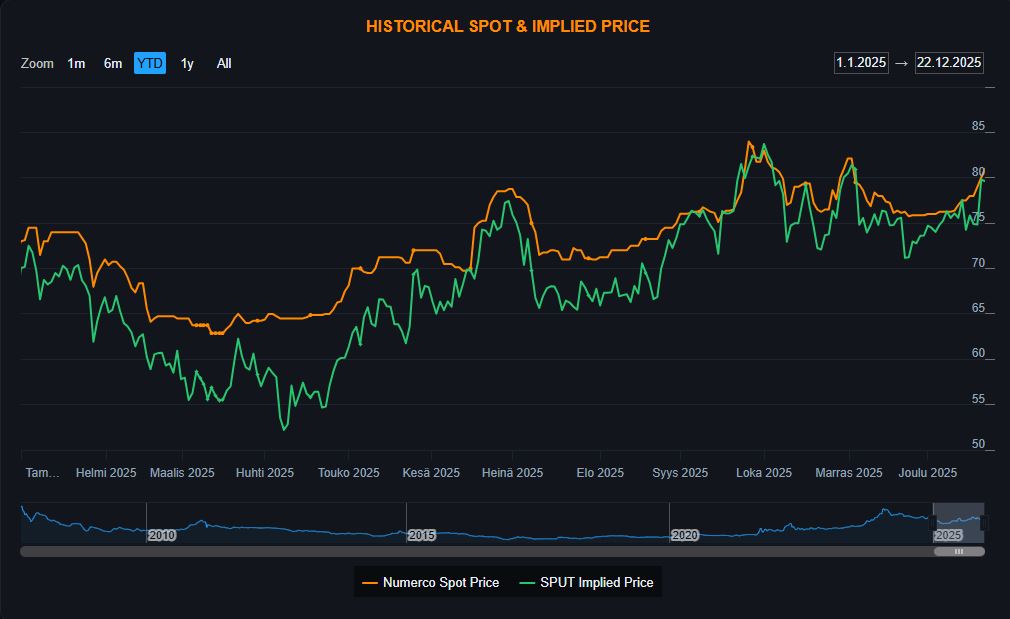Click the Heinä 2025 x-axis label

click(x=512, y=473)
